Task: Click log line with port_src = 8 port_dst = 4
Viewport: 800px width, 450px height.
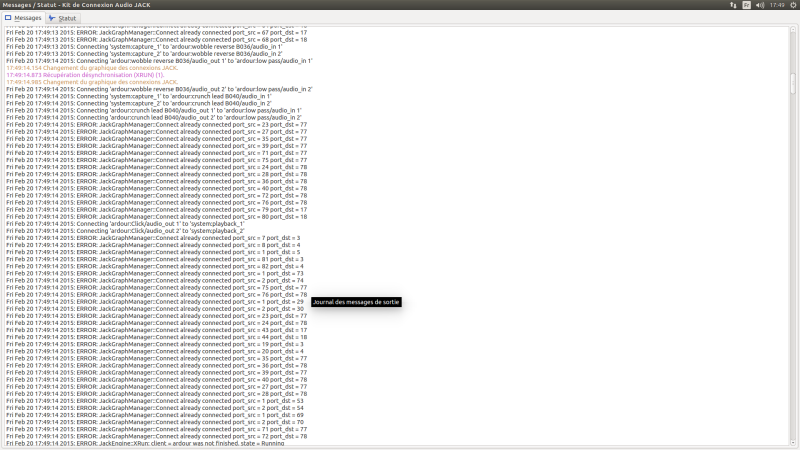Action: tap(153, 245)
